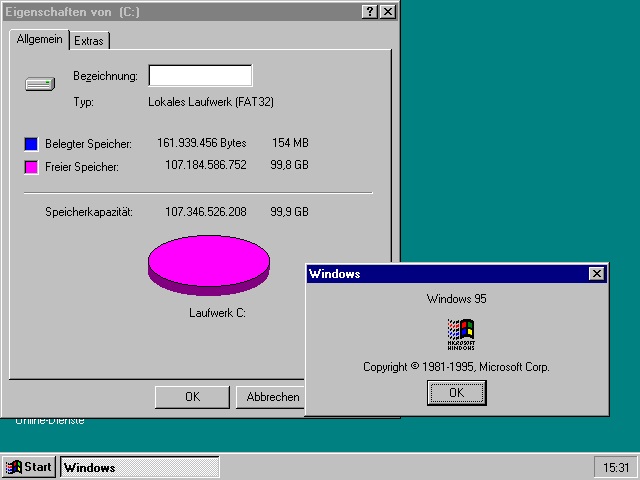Select the Allgemein tab
Image resolution: width=640 pixels, height=480 pixels.
tap(40, 39)
